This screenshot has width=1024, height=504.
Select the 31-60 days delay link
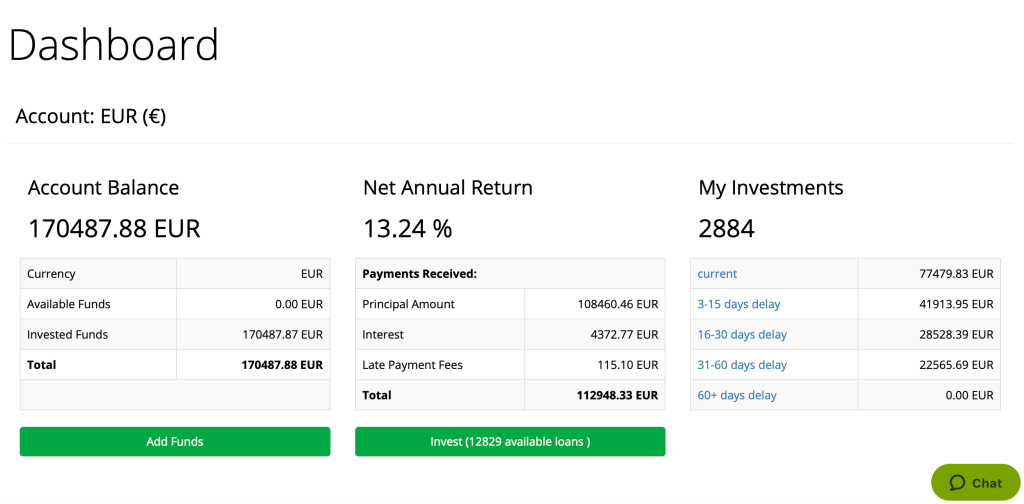(742, 365)
